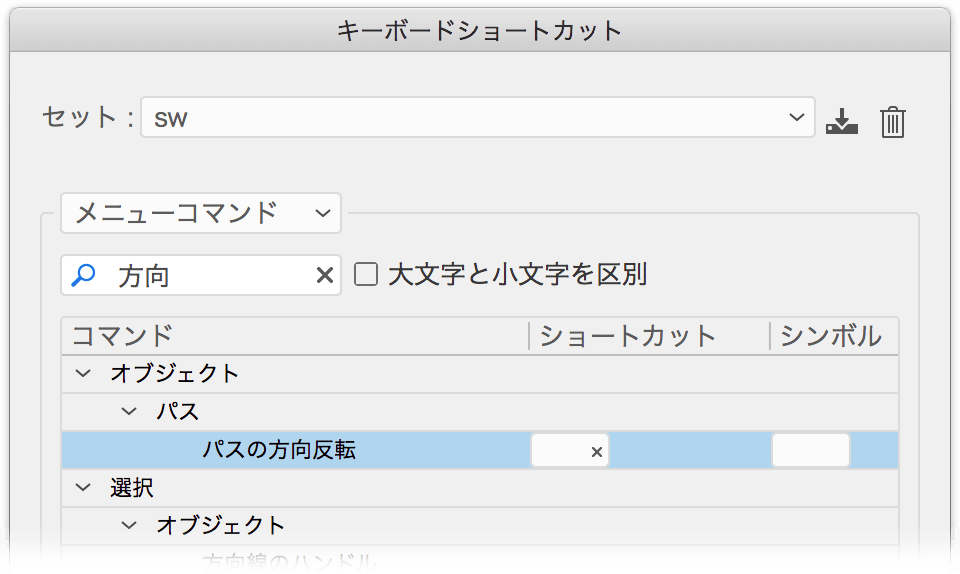Image resolution: width=960 pixels, height=574 pixels.
Task: Clear shortcut for パスの方向反転 with small x
Action: tap(597, 452)
